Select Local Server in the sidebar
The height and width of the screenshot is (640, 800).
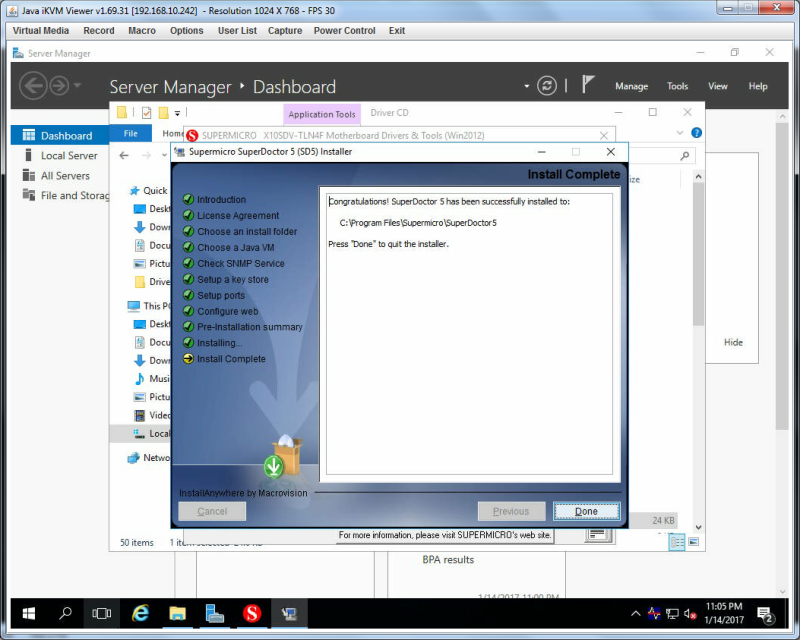69,156
